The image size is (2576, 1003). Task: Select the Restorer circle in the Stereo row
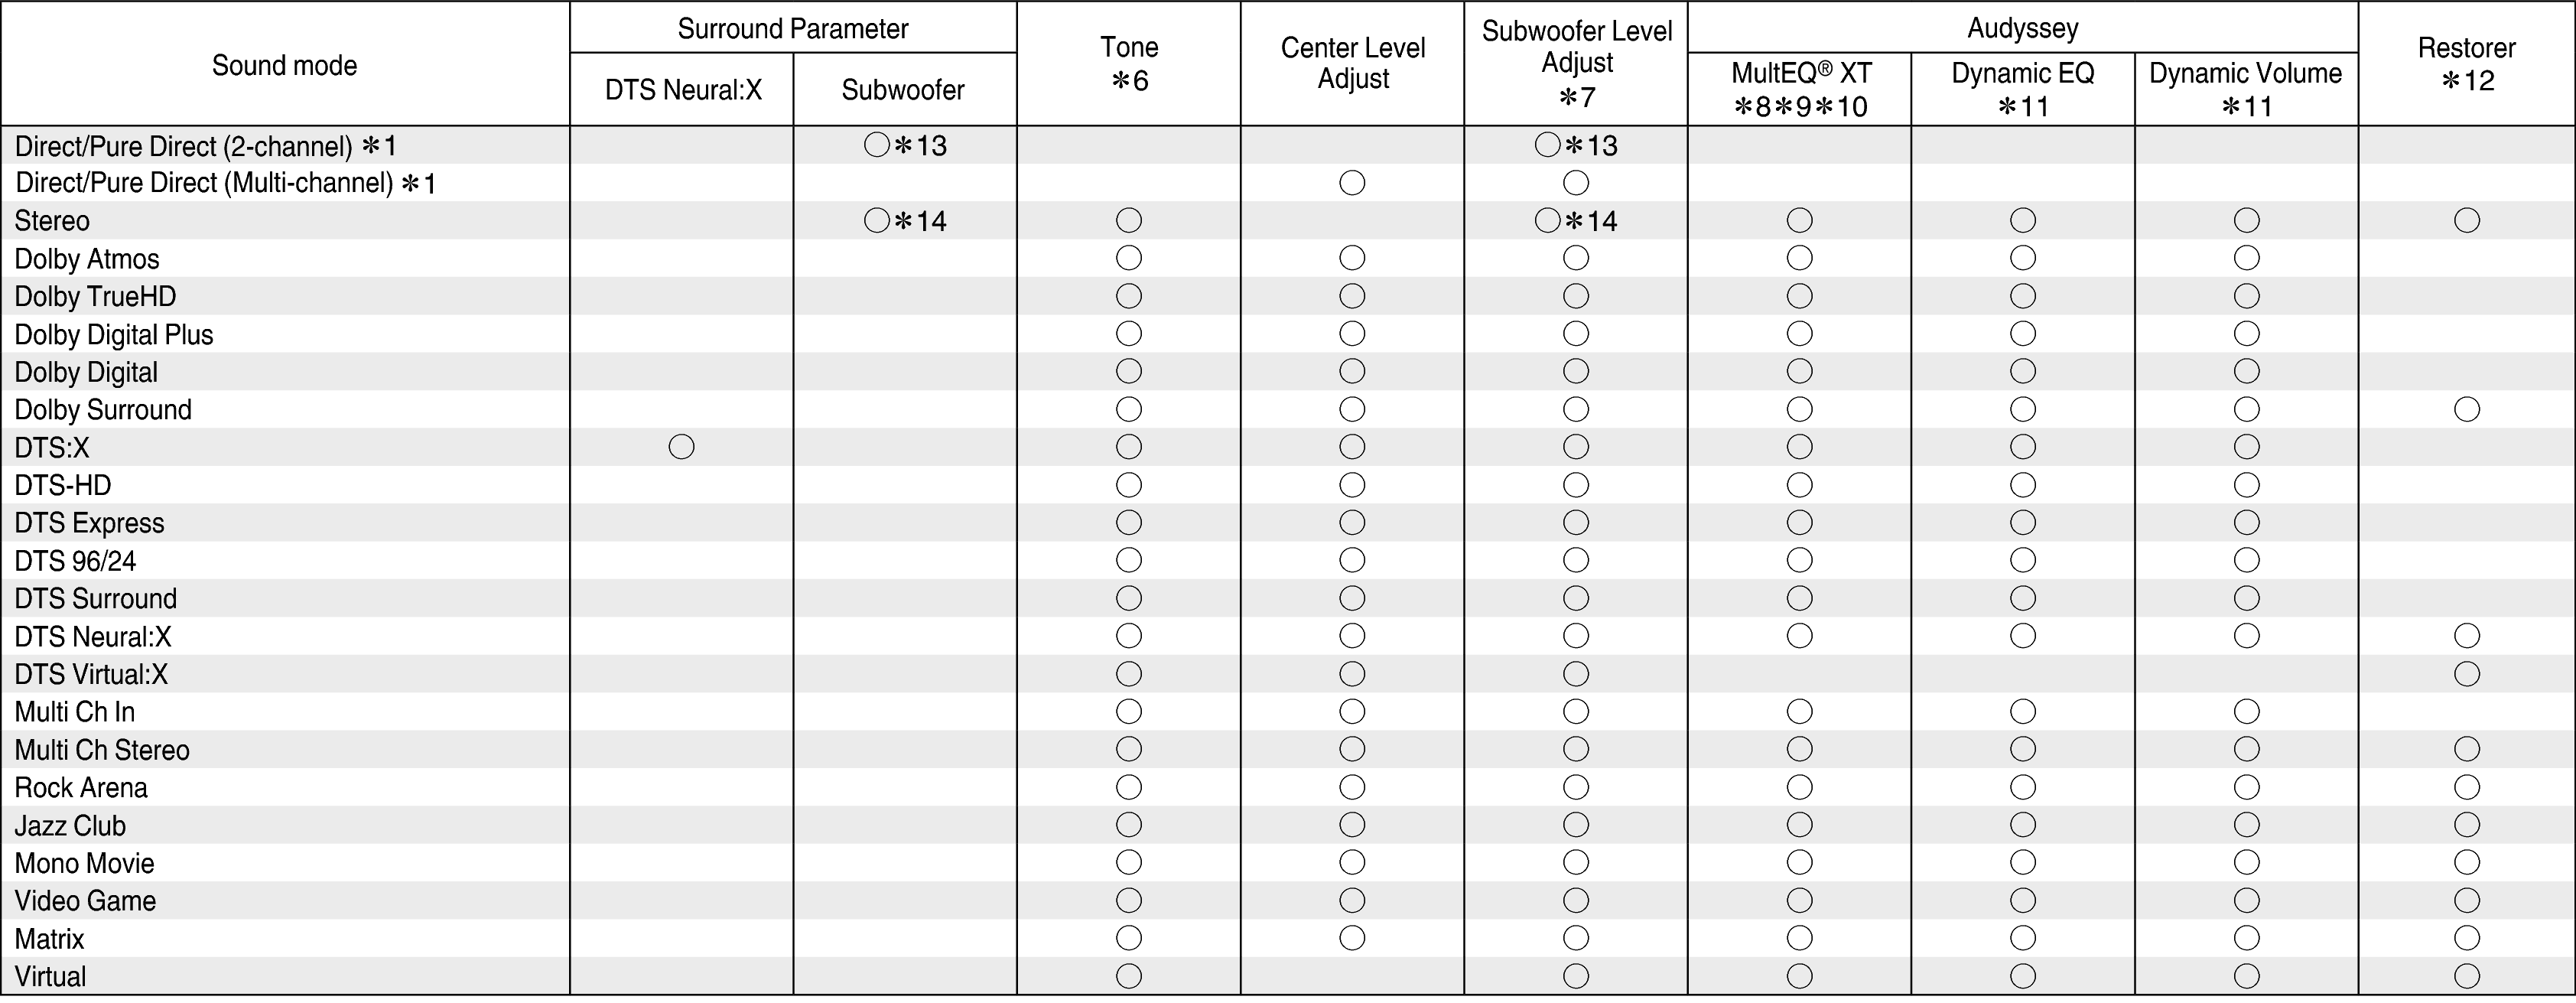point(2466,220)
